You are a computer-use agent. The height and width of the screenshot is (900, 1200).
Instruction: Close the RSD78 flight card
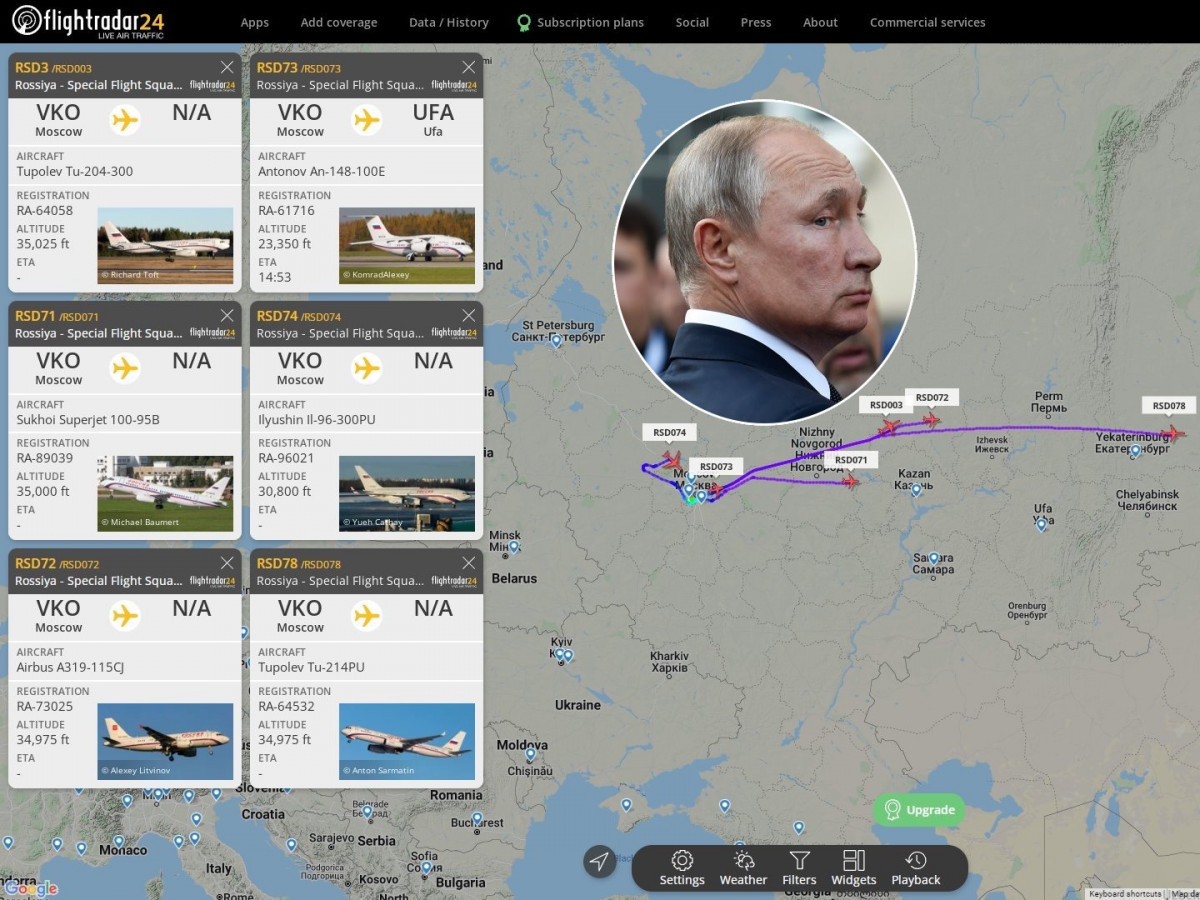pyautogui.click(x=468, y=563)
